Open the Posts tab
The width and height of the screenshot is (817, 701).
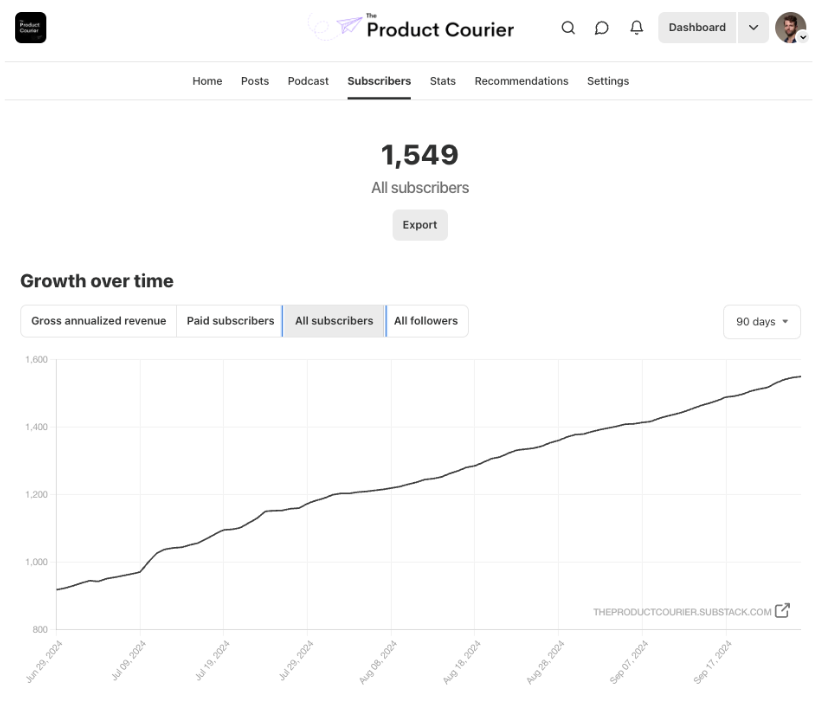point(255,81)
